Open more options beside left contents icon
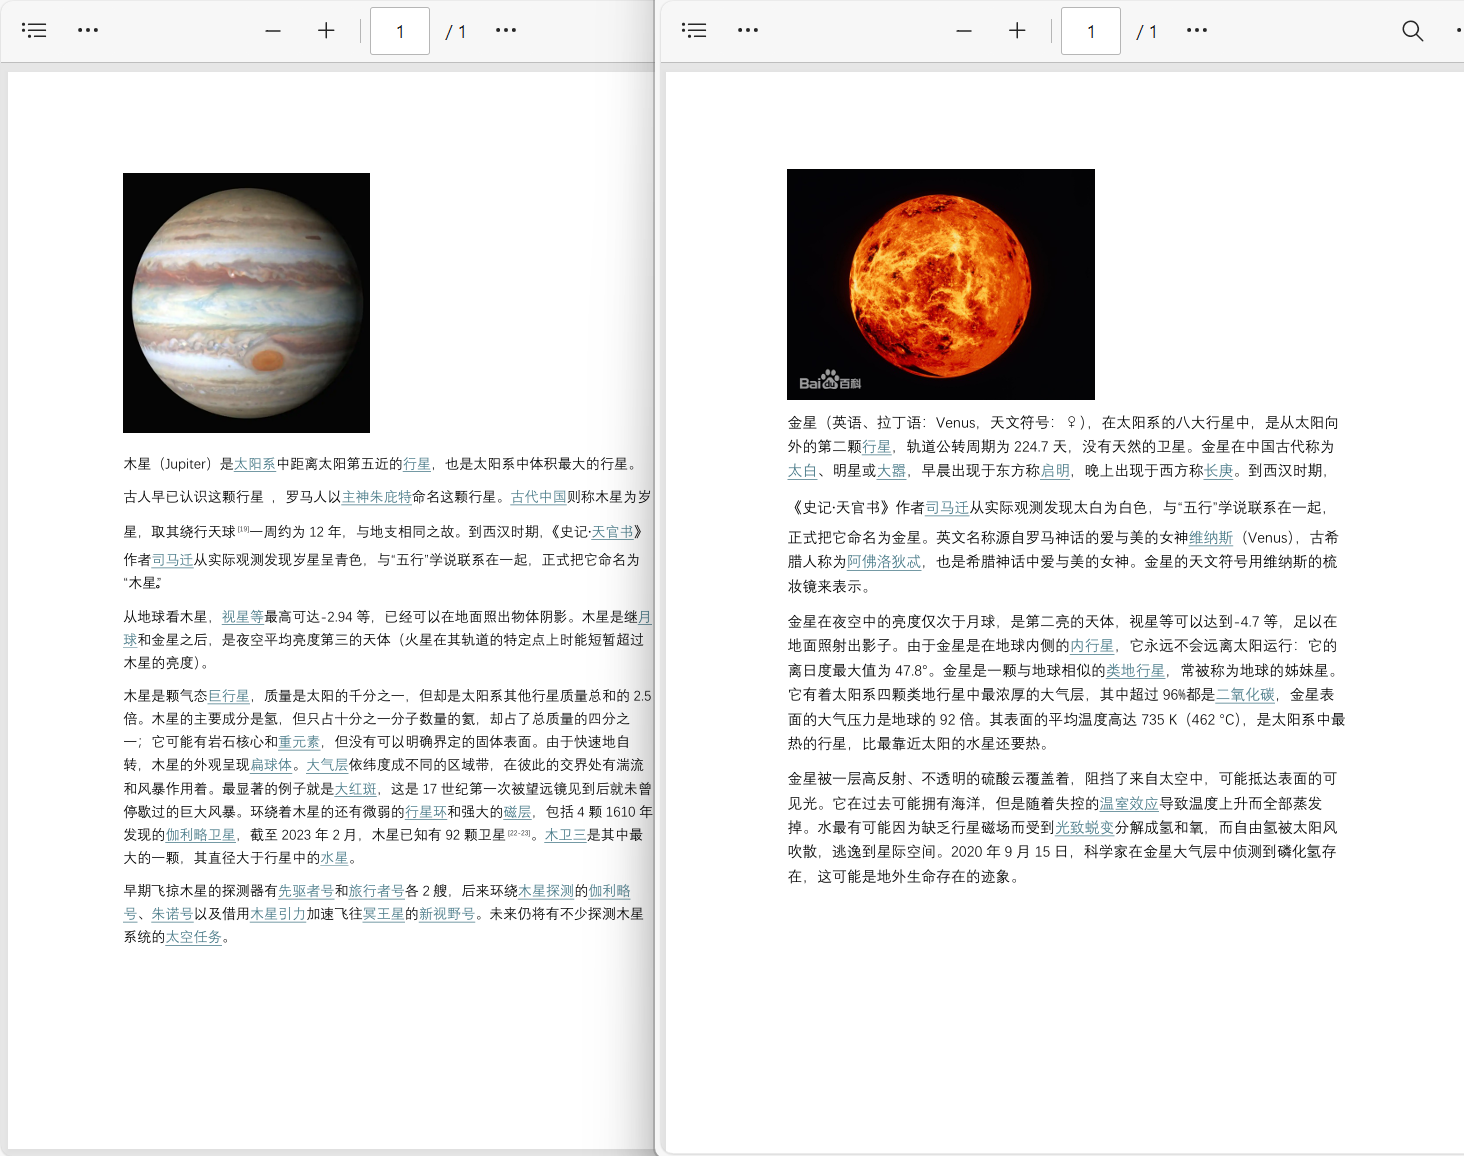Viewport: 1464px width, 1156px height. tap(88, 30)
